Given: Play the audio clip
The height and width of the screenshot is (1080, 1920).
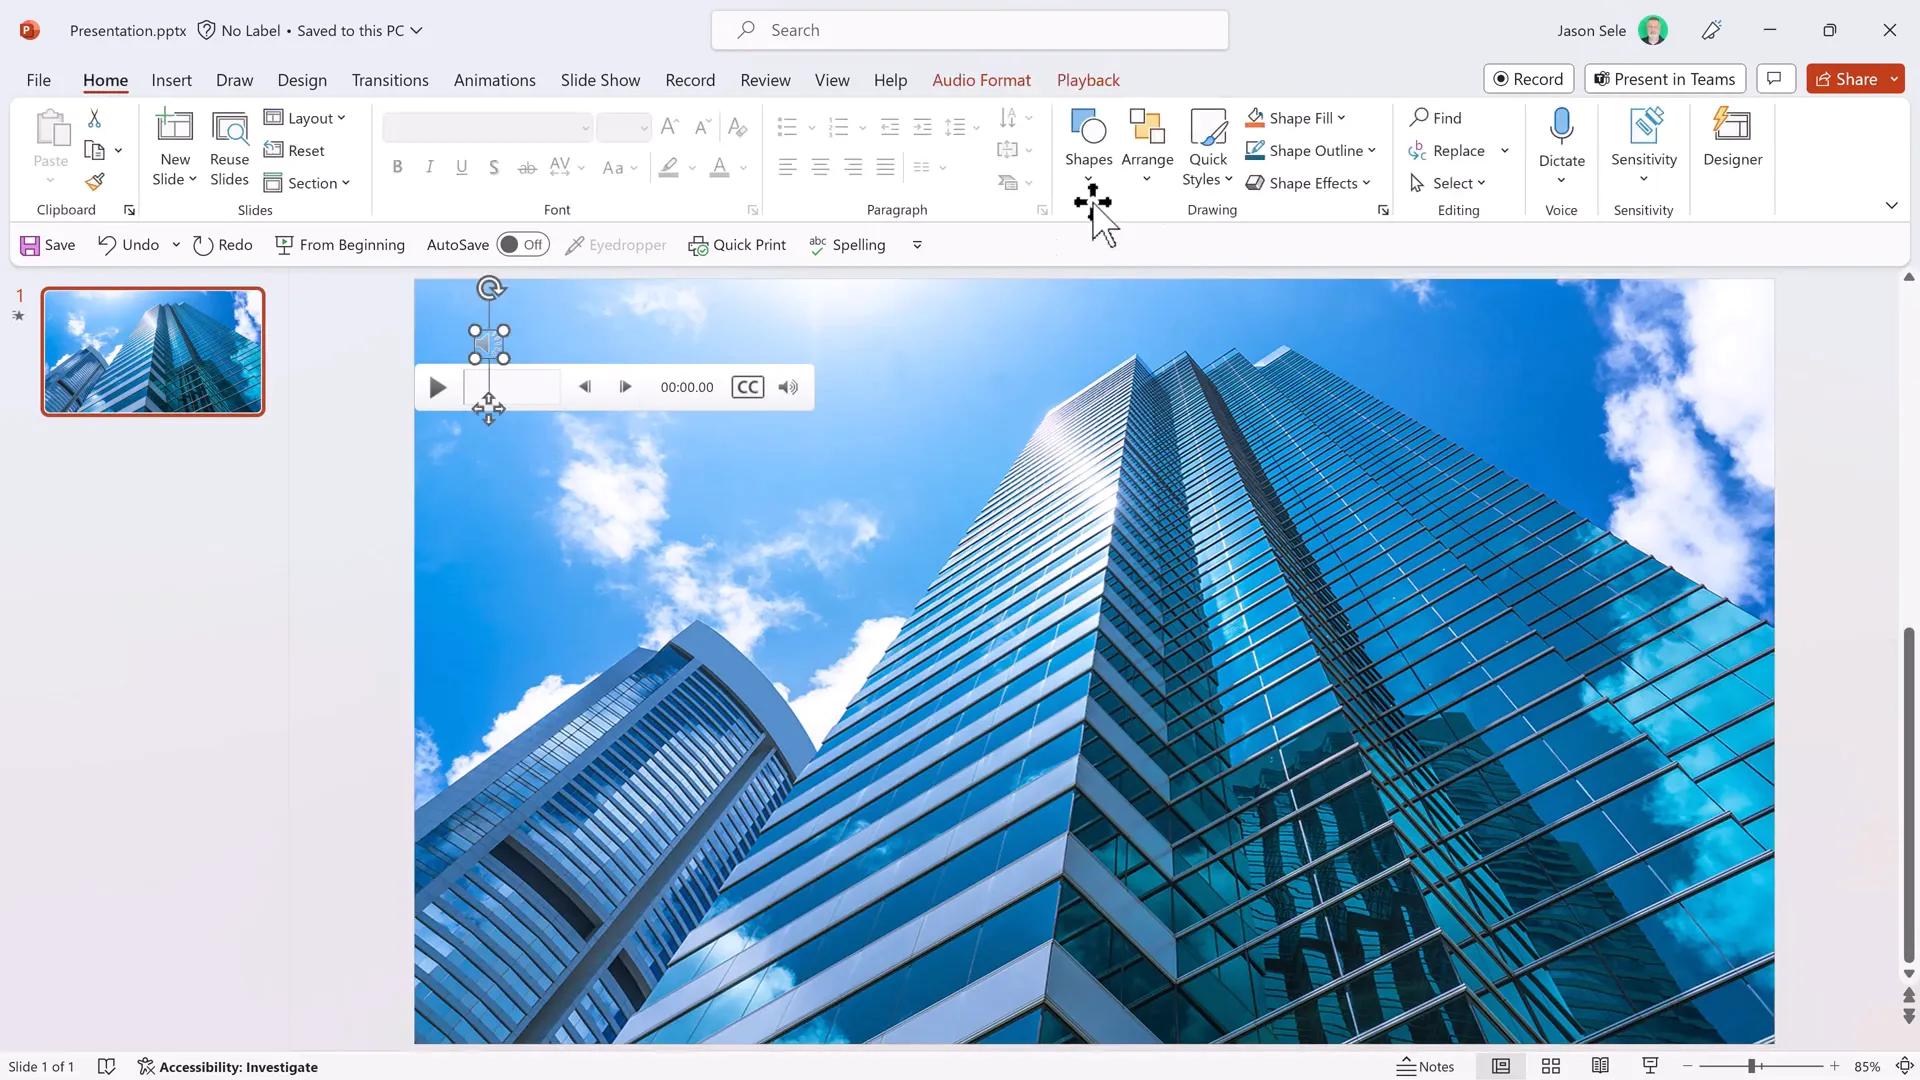Looking at the screenshot, I should click(x=437, y=388).
